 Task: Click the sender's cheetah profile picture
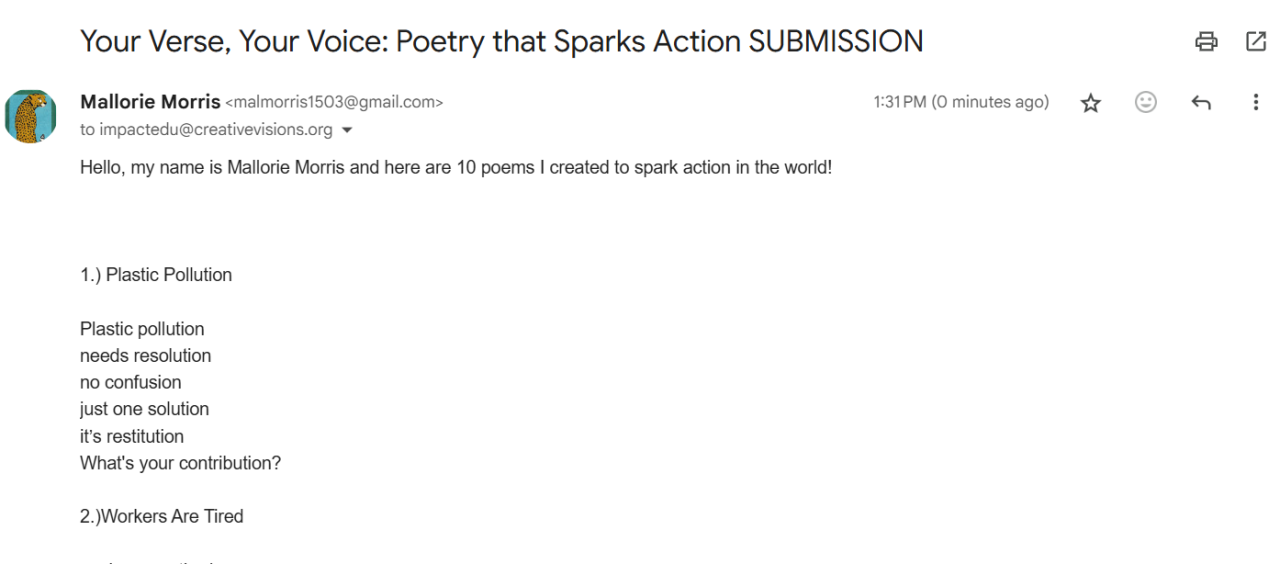pos(30,116)
